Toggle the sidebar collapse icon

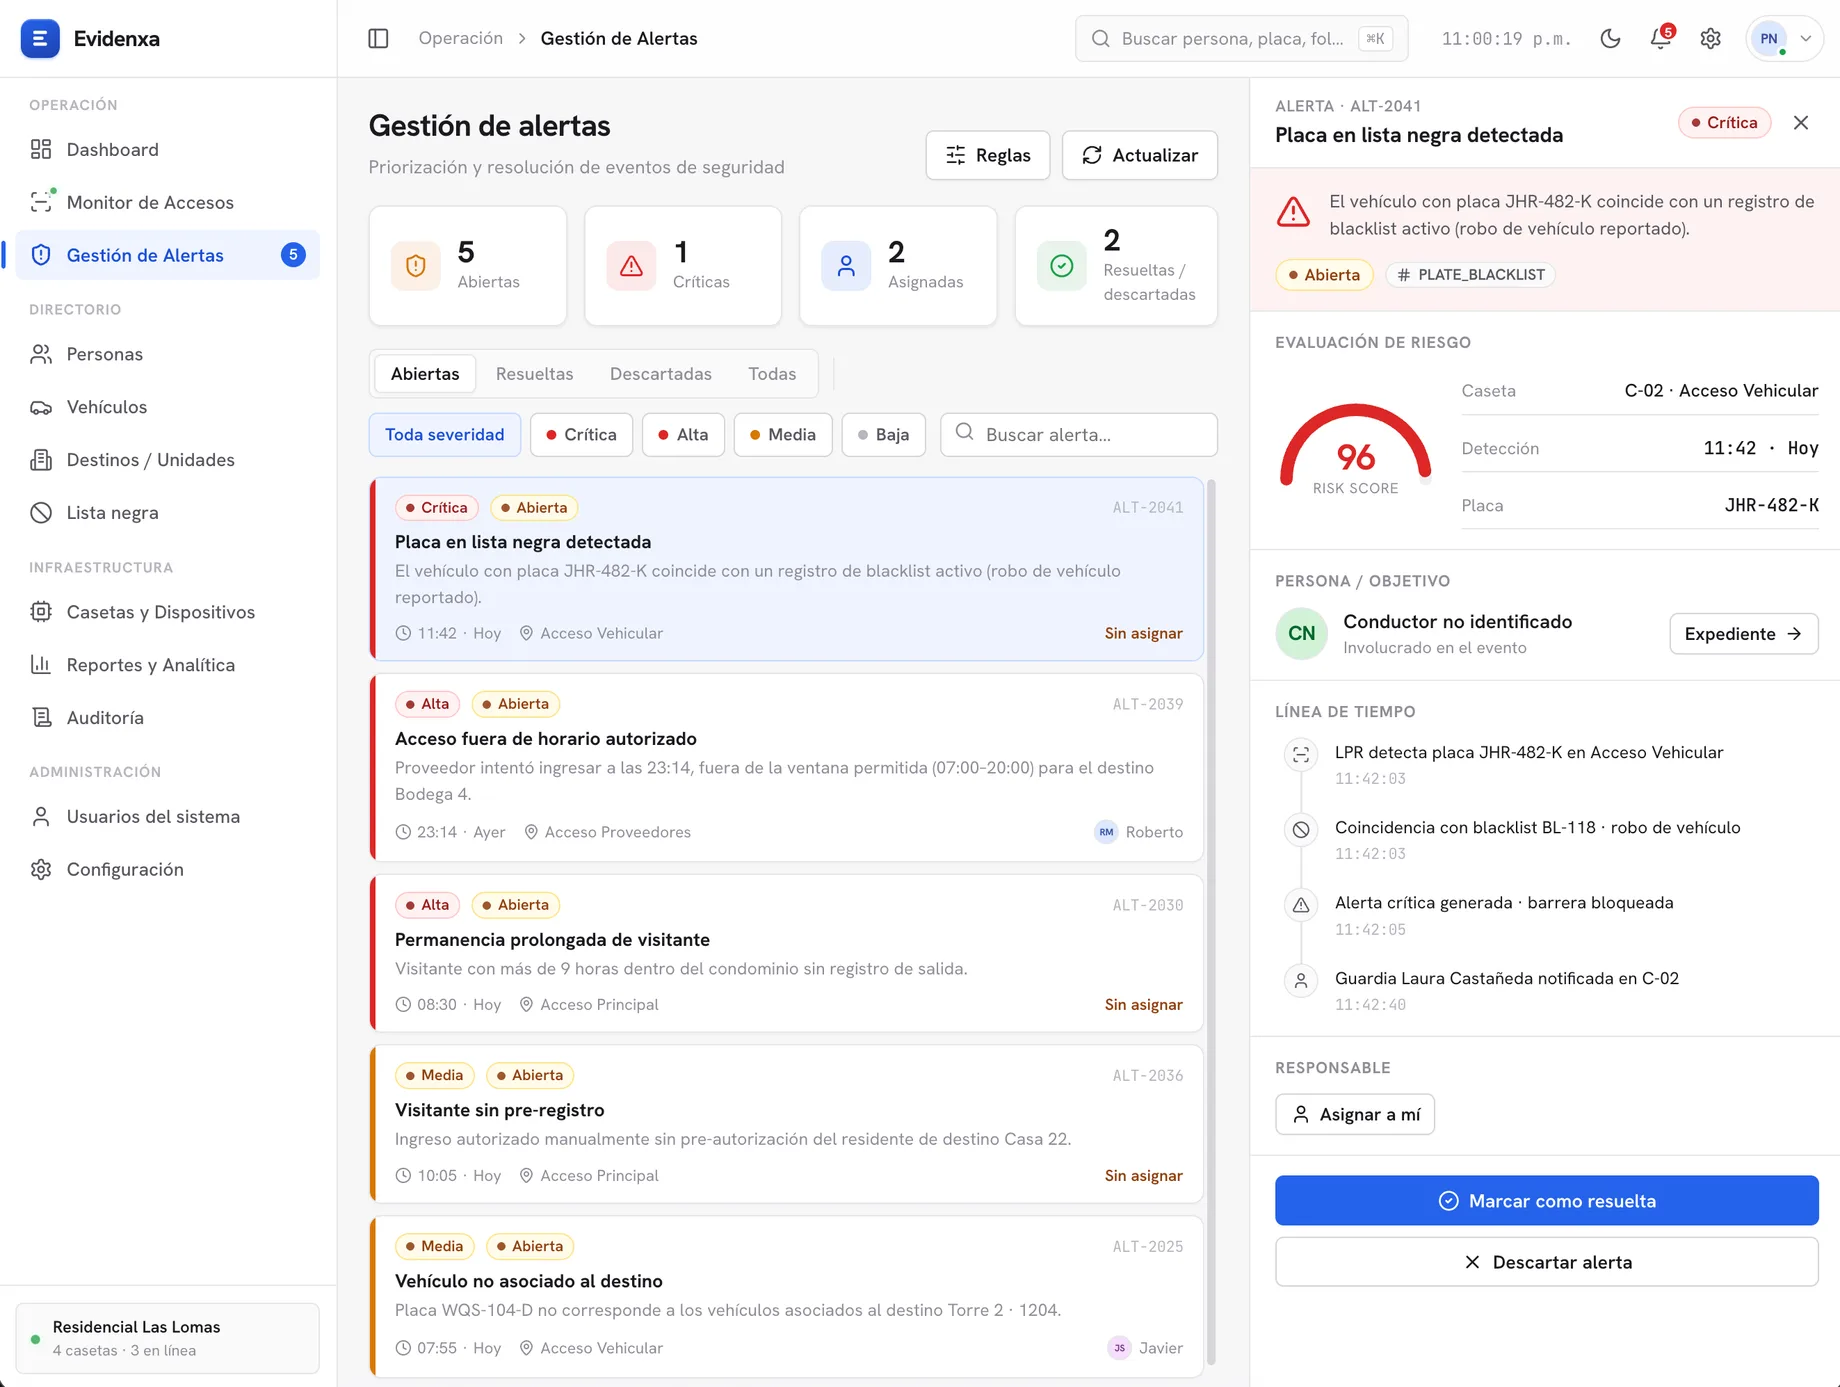click(378, 38)
